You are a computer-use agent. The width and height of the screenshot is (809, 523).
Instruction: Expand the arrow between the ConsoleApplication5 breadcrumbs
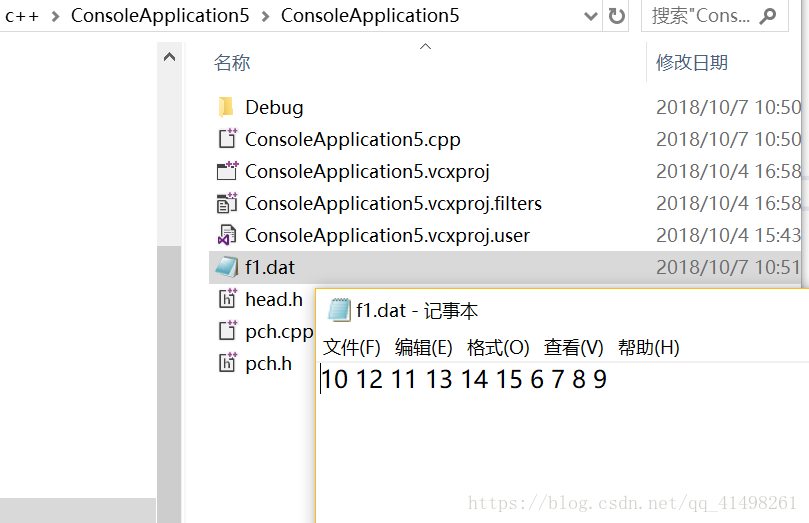pos(265,17)
